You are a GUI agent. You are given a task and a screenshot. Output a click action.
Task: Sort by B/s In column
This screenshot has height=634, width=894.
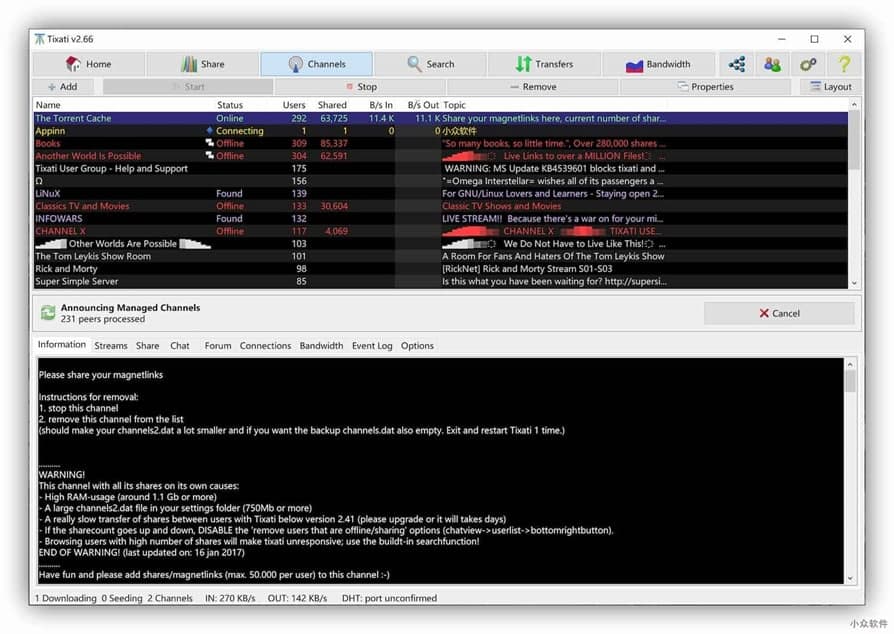click(x=380, y=105)
